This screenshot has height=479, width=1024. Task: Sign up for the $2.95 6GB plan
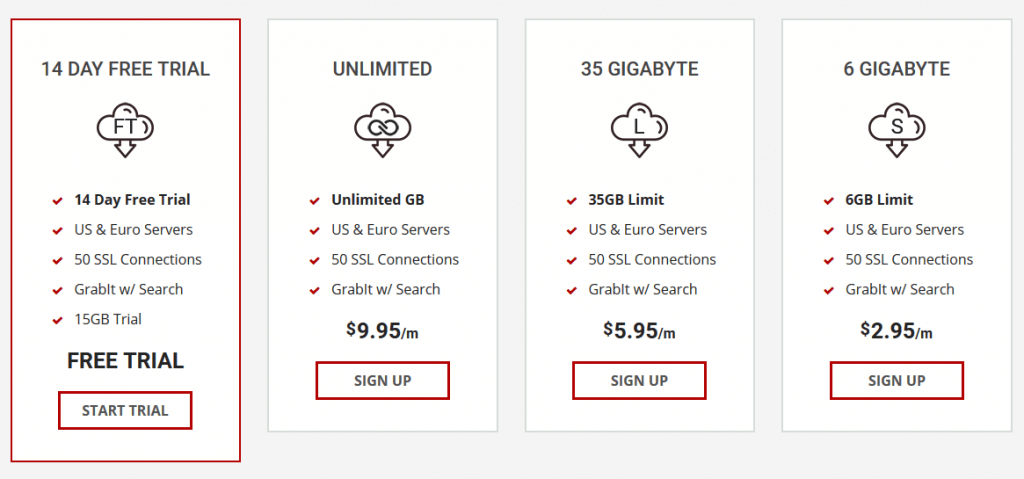[x=896, y=380]
